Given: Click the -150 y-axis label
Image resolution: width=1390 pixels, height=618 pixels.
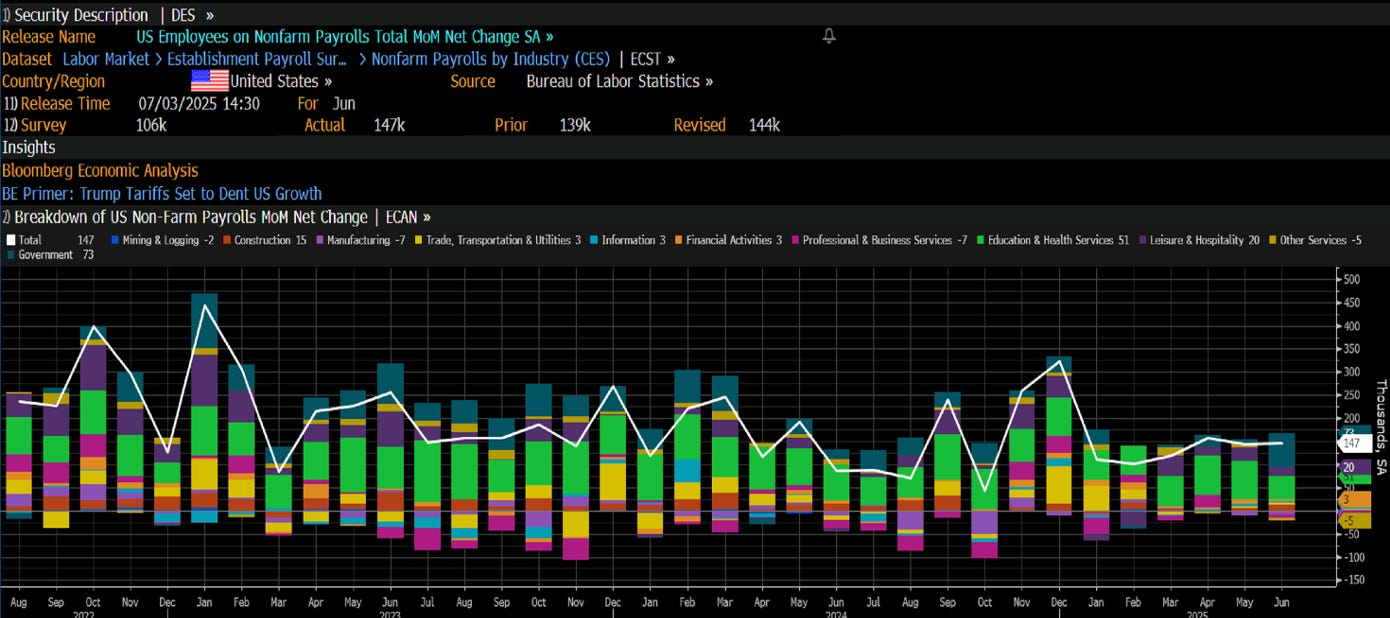Looking at the screenshot, I should point(1353,582).
